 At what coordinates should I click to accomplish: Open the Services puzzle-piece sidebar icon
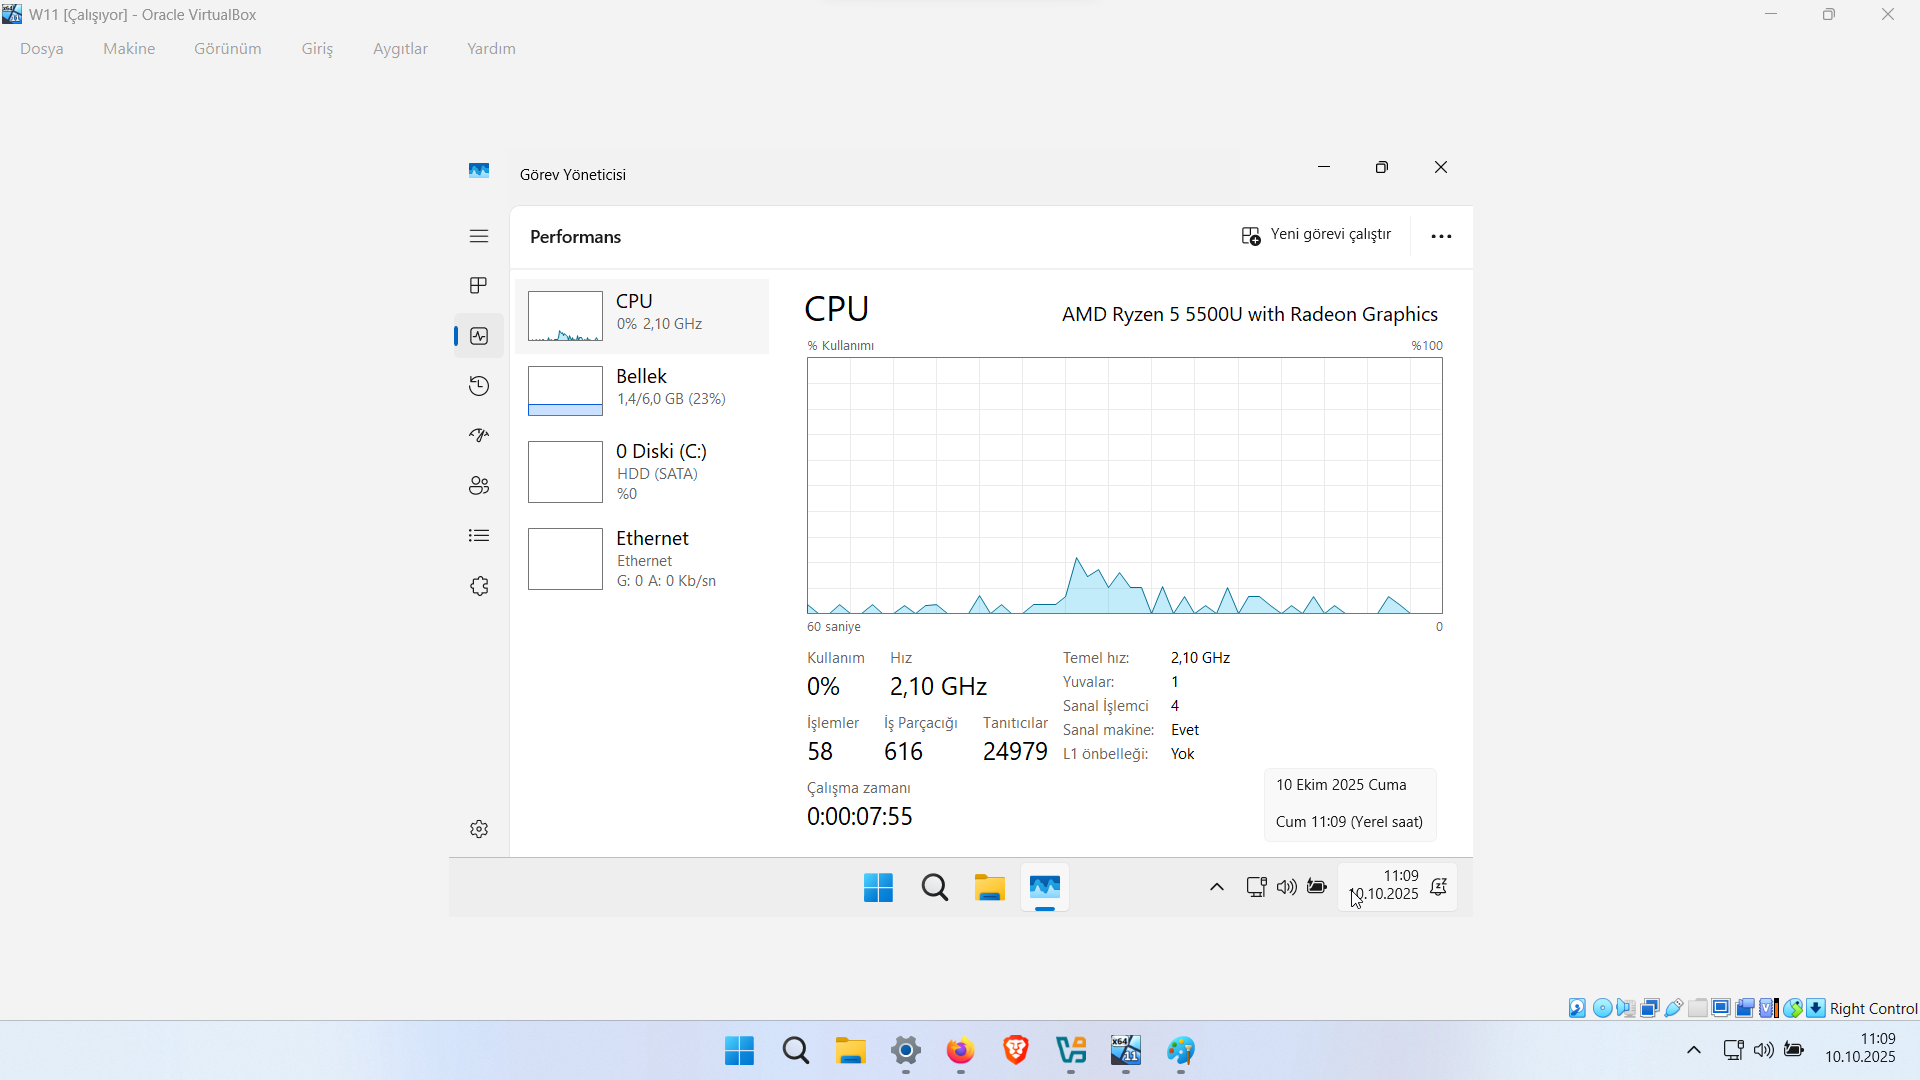pos(479,586)
